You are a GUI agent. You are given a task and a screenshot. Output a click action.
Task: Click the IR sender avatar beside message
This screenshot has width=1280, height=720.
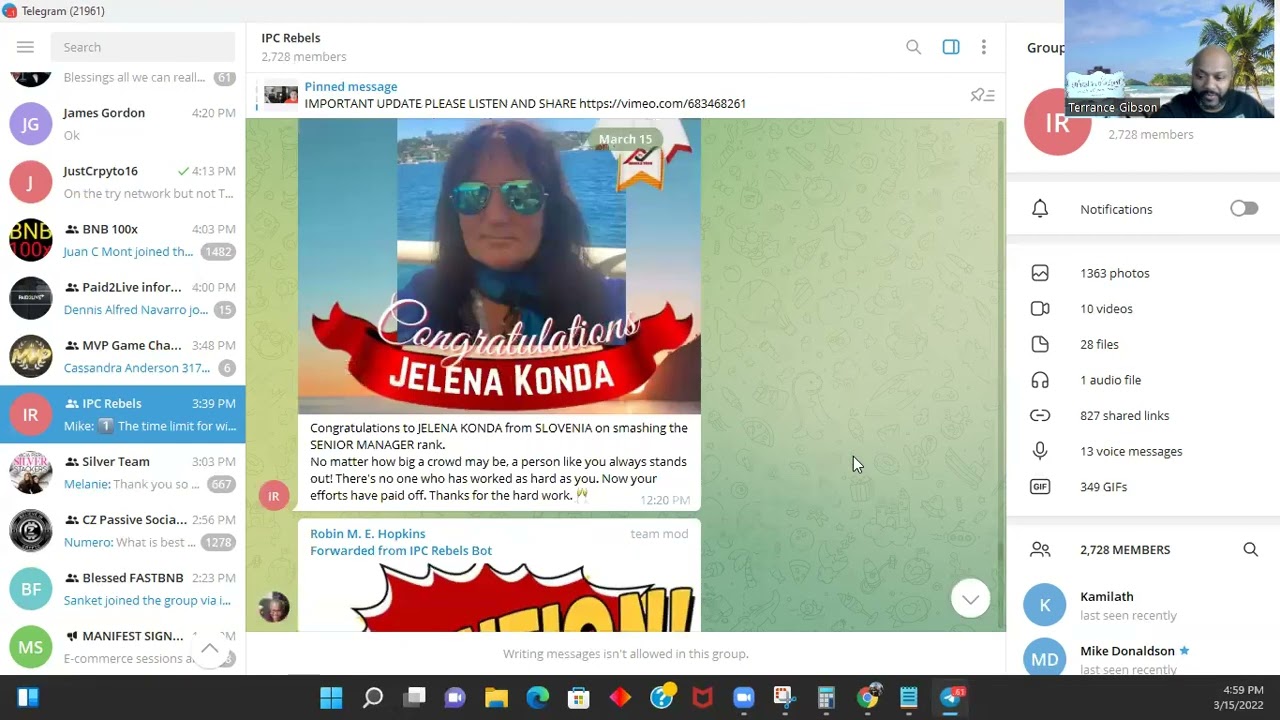coord(274,496)
